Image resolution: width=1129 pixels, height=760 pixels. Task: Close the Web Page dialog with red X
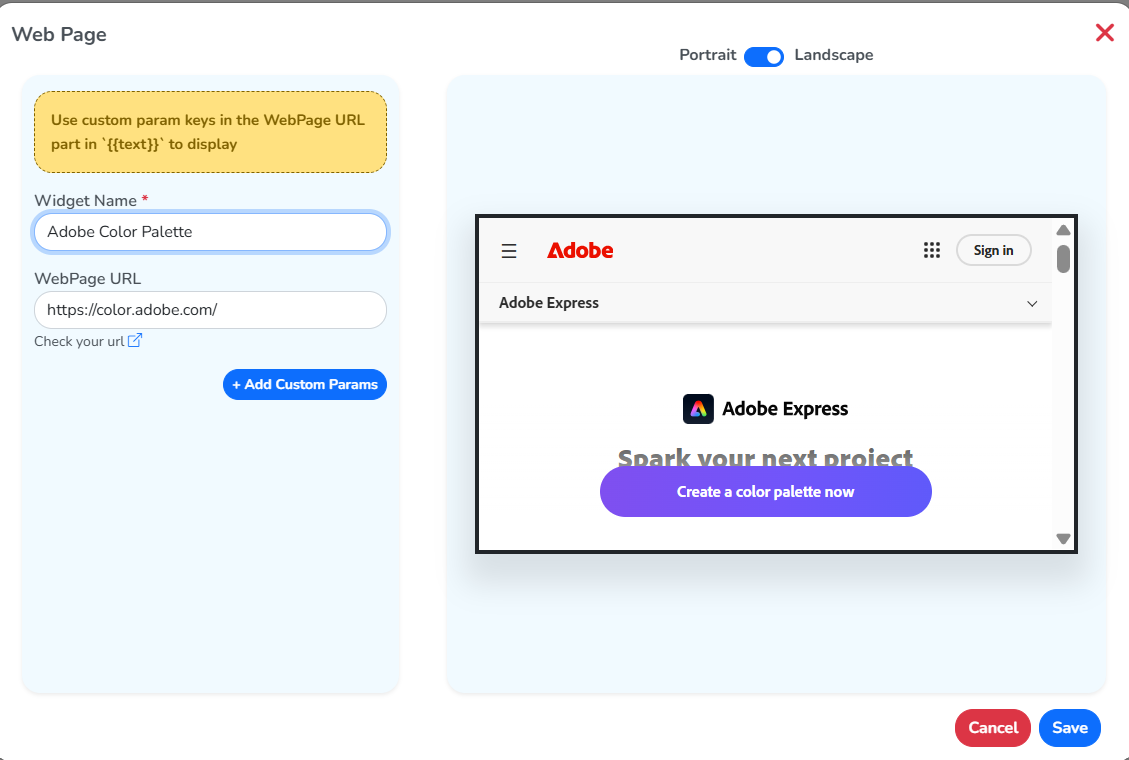pyautogui.click(x=1105, y=32)
